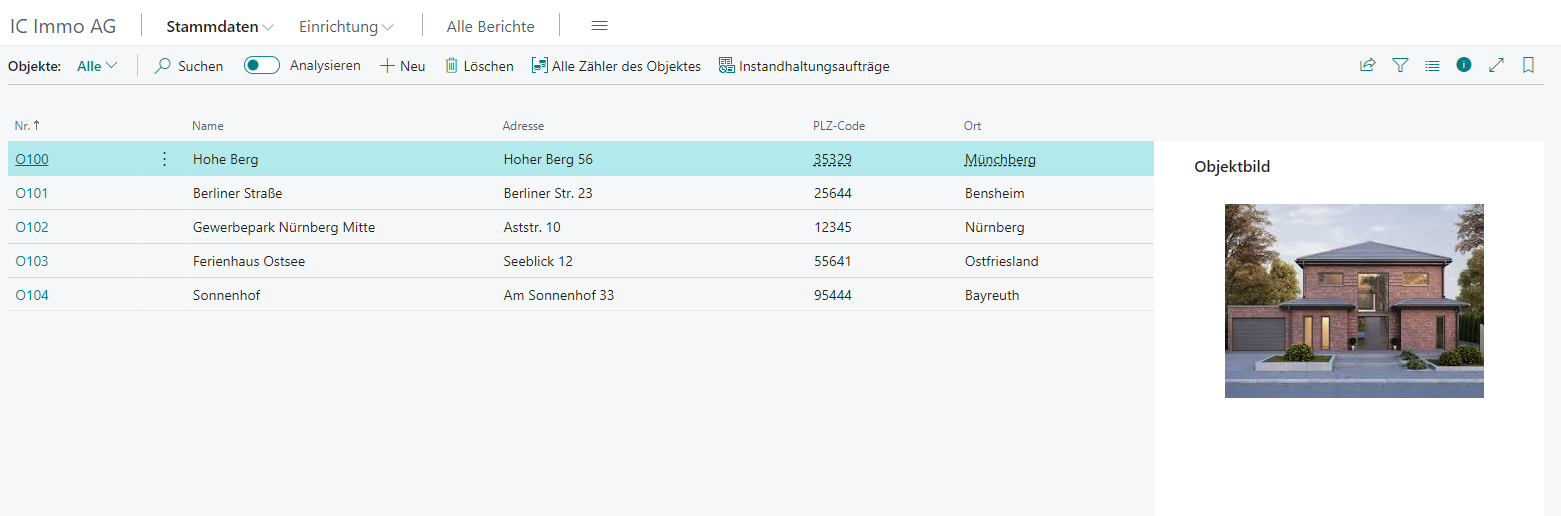Open the hamburger more-menu icon

pyautogui.click(x=599, y=26)
